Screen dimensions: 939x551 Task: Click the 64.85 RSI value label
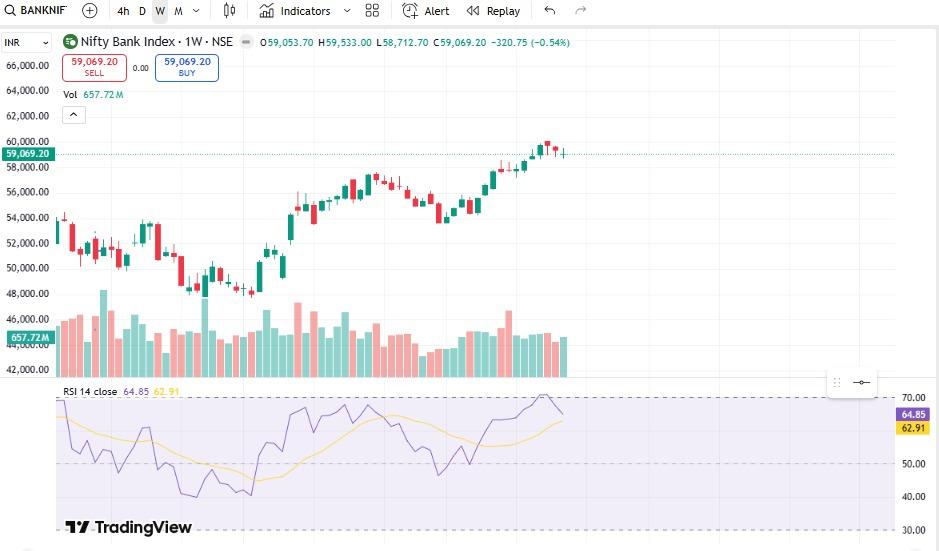(913, 414)
